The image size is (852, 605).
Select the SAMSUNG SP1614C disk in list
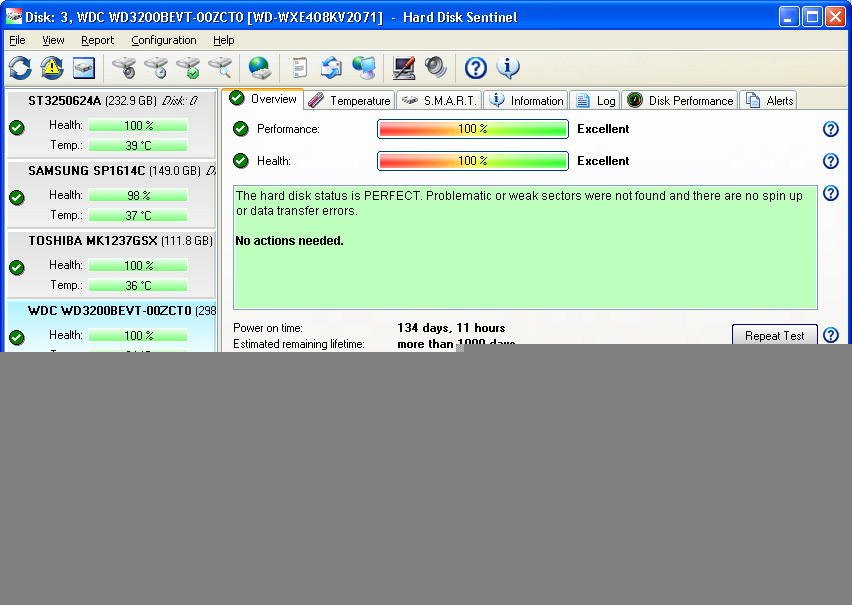pyautogui.click(x=110, y=171)
